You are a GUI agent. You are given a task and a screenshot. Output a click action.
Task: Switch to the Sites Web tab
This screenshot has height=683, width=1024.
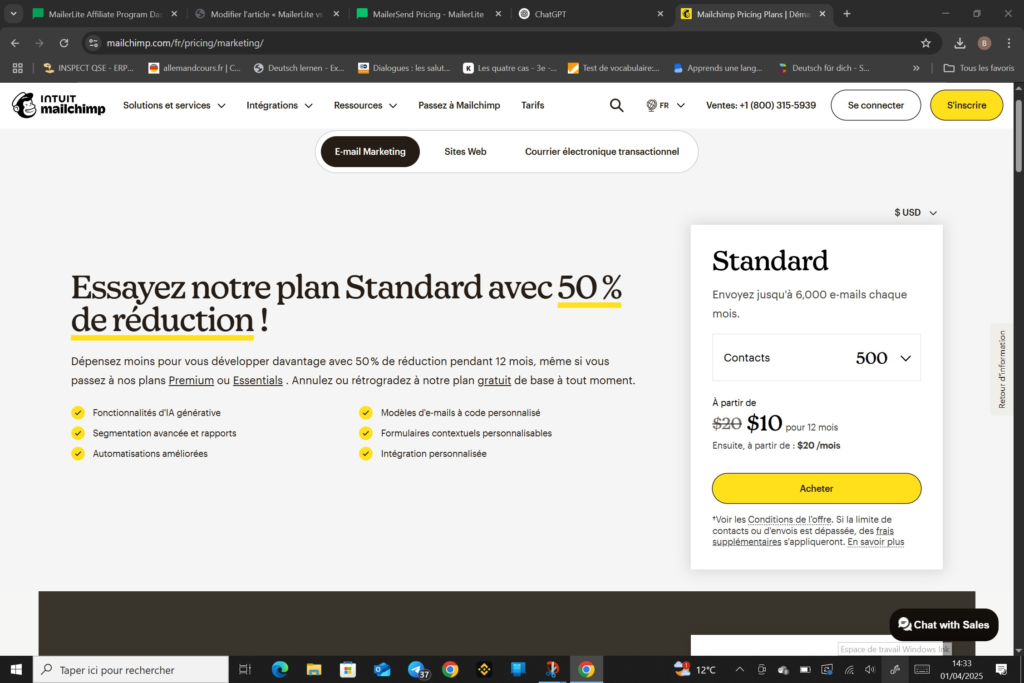(465, 151)
